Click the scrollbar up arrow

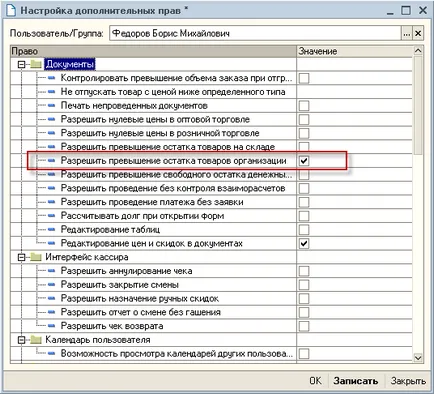point(418,51)
